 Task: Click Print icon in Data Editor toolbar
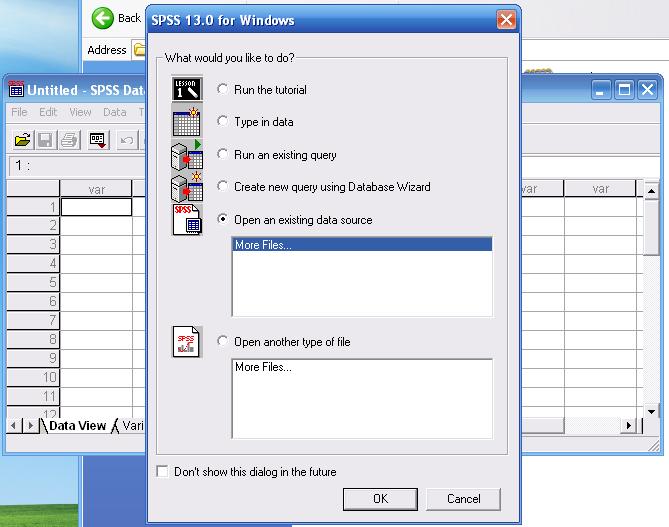(x=70, y=140)
